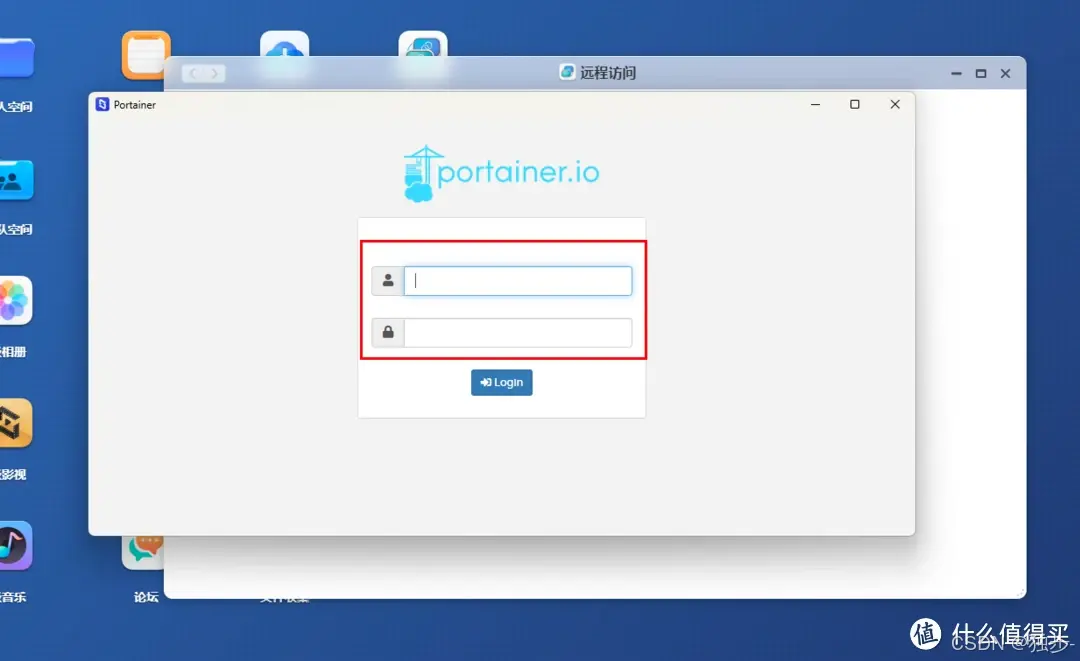Close the Portainer window
1080x661 pixels.
point(895,105)
